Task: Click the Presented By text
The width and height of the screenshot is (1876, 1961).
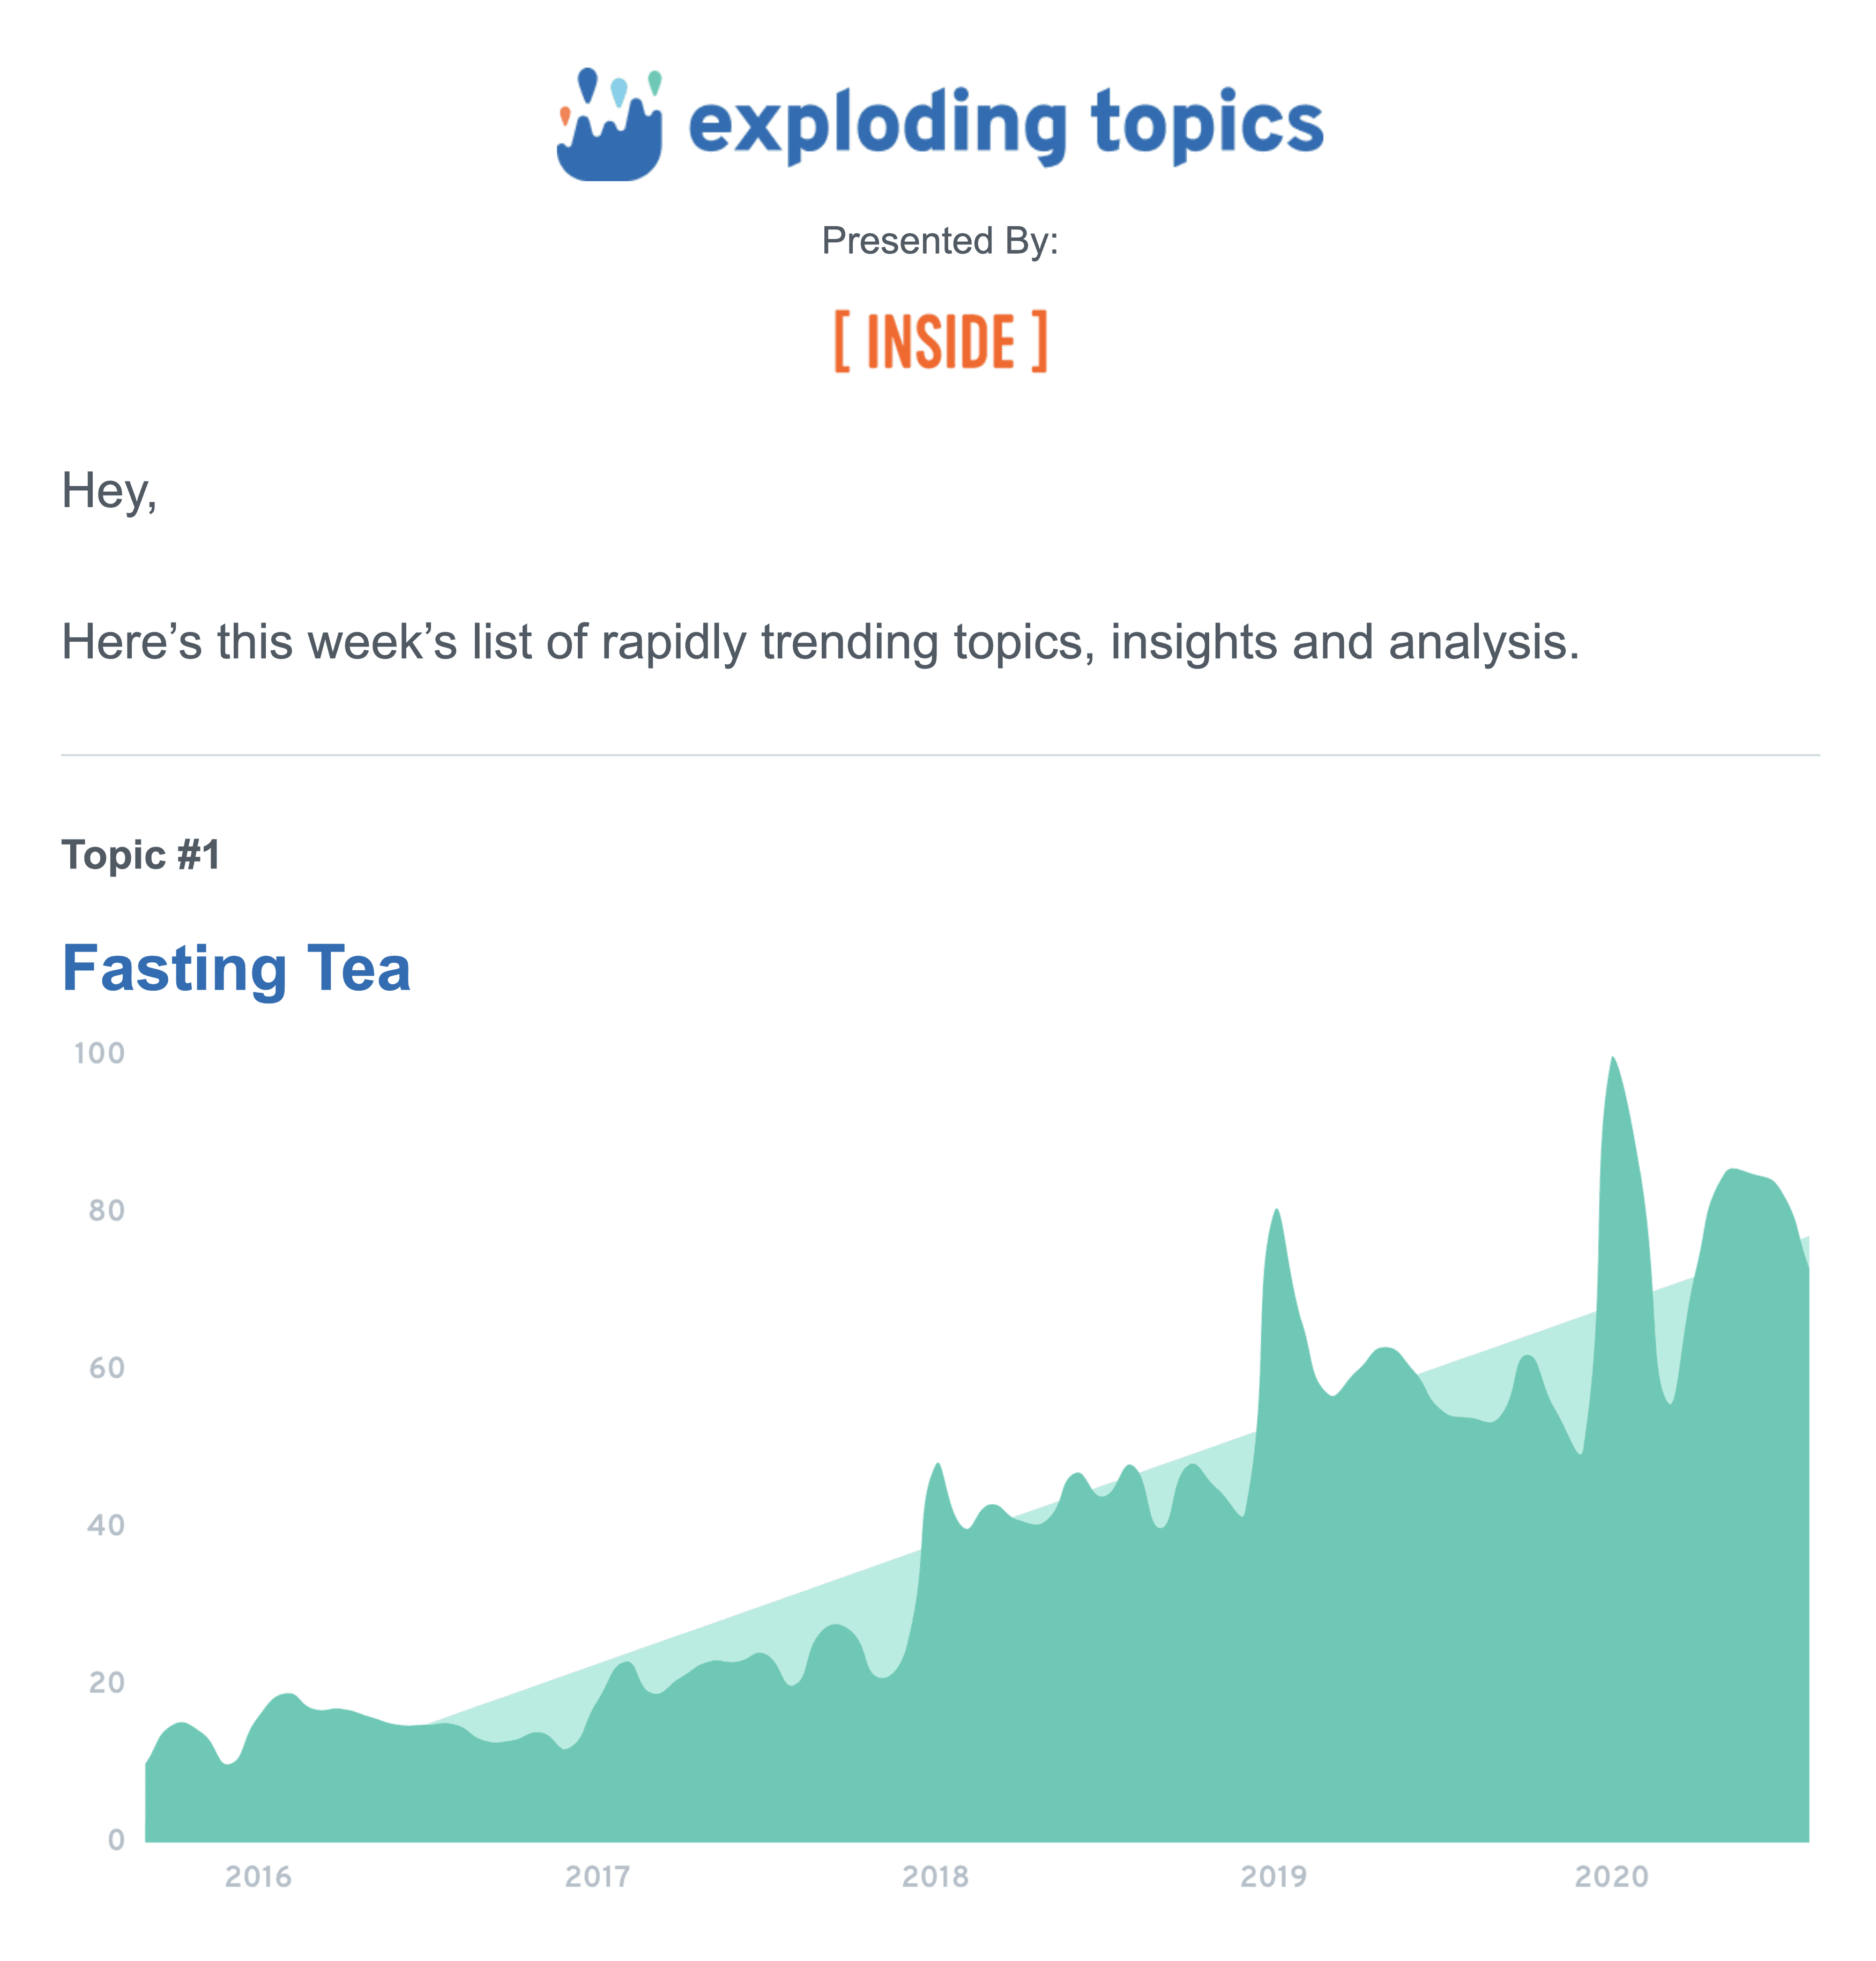Action: tap(940, 241)
